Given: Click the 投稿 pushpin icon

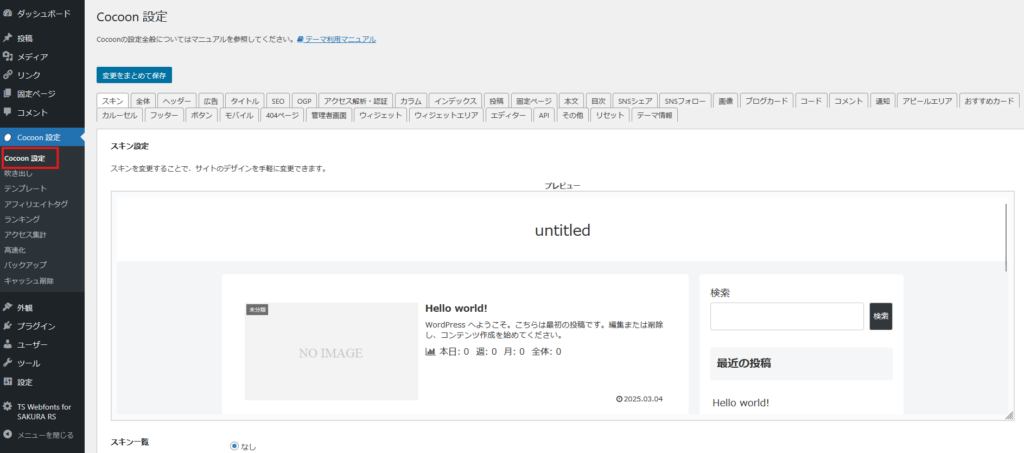Looking at the screenshot, I should pyautogui.click(x=8, y=38).
